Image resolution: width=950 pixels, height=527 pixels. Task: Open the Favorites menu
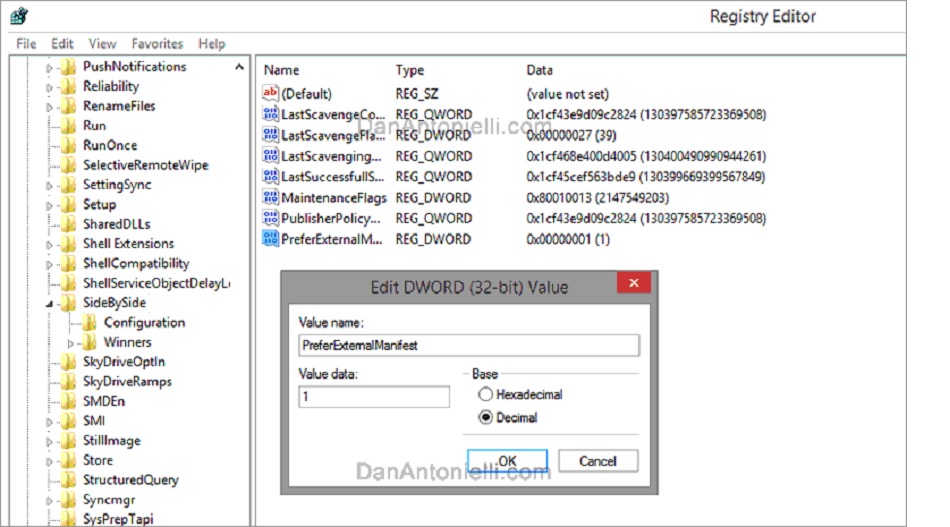157,44
